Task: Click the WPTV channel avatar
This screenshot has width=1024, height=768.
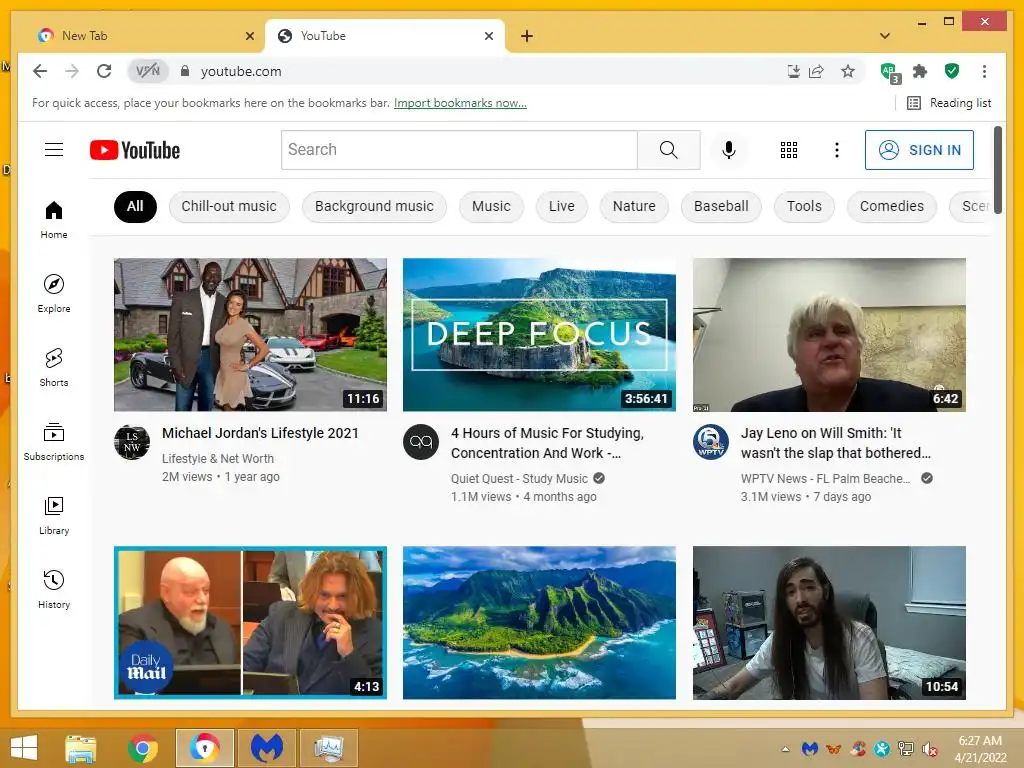Action: point(711,442)
